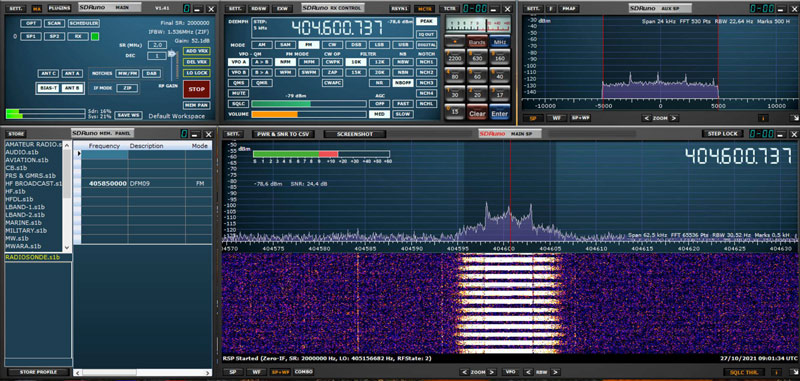Open the MEM PAN panel
Image resolution: width=800 pixels, height=381 pixels.
[x=196, y=105]
